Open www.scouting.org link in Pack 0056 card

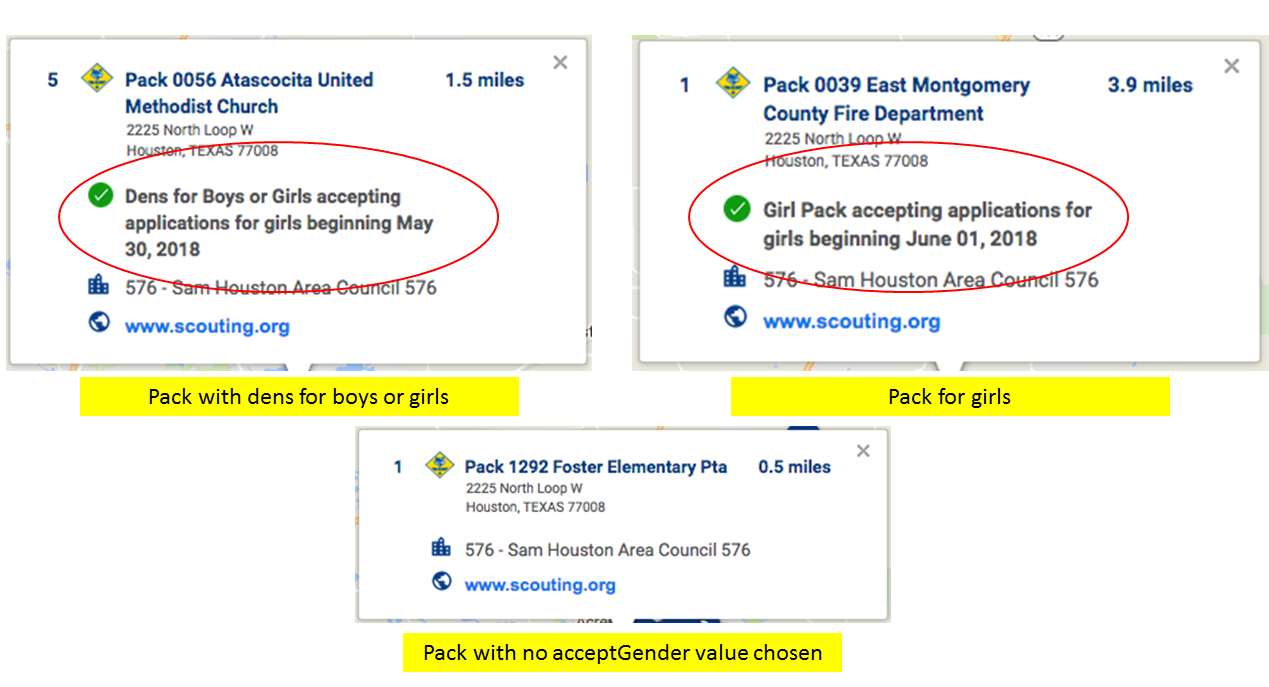click(207, 326)
